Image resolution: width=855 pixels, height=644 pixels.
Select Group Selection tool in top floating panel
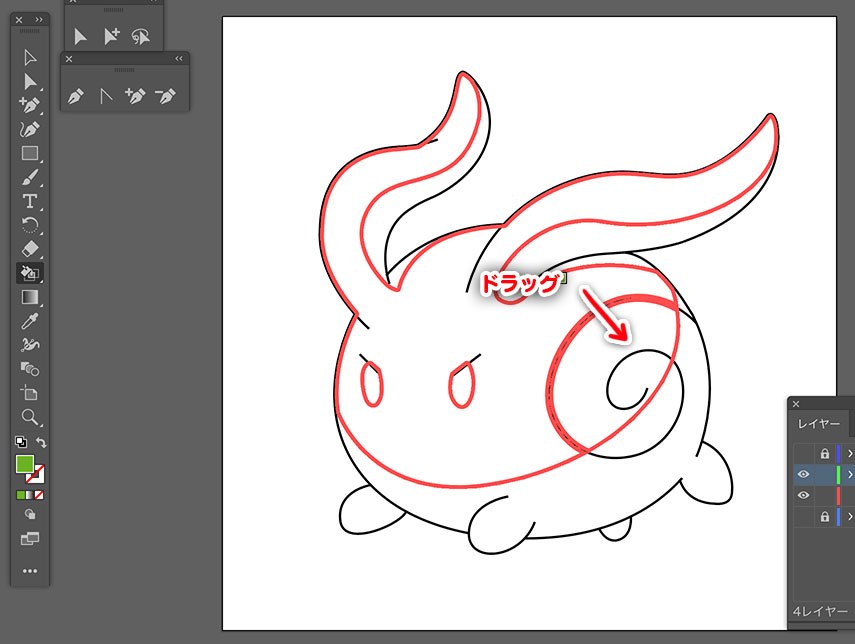[111, 37]
